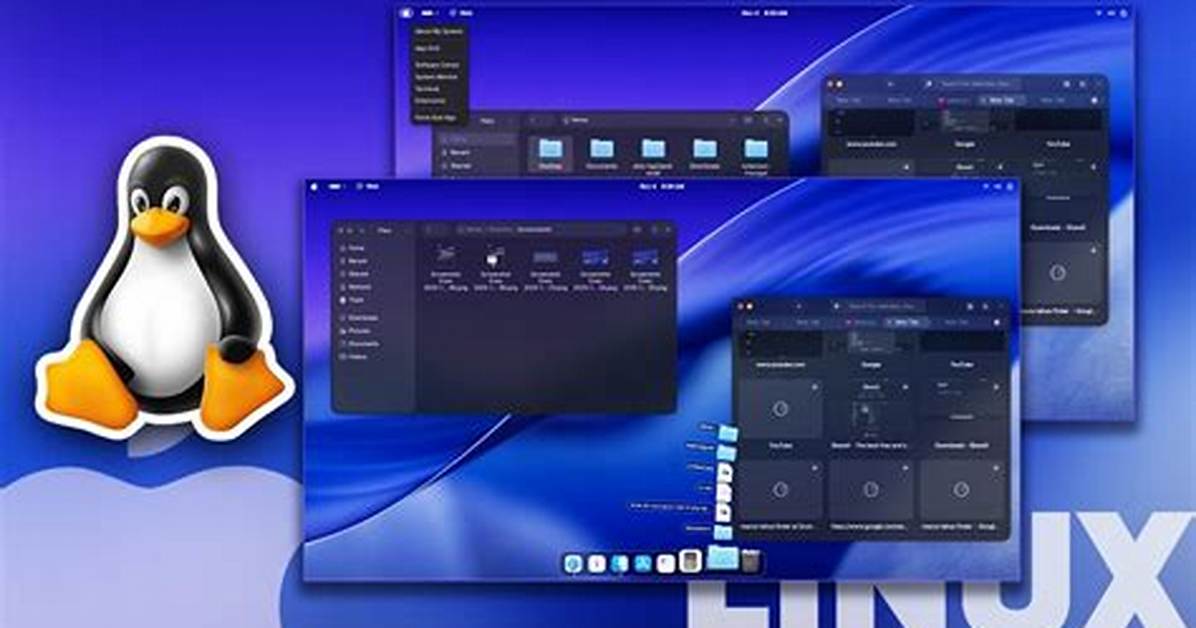Open the YouTube tile in the back browser window
1196x628 pixels.
click(x=1058, y=127)
